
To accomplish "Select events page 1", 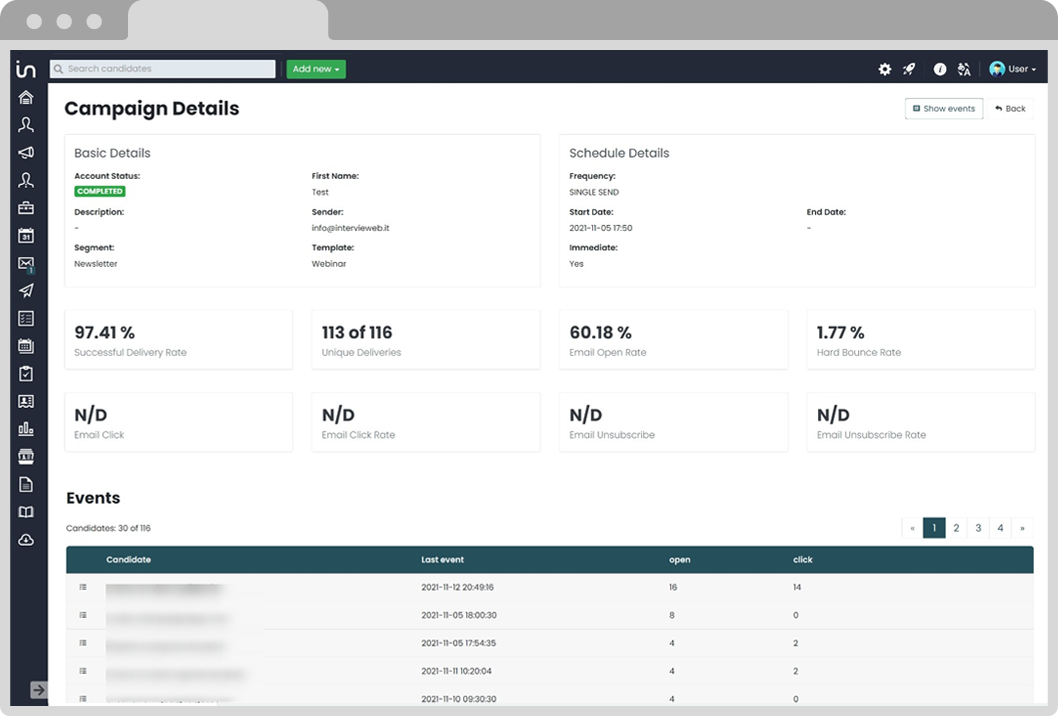I will pos(934,528).
